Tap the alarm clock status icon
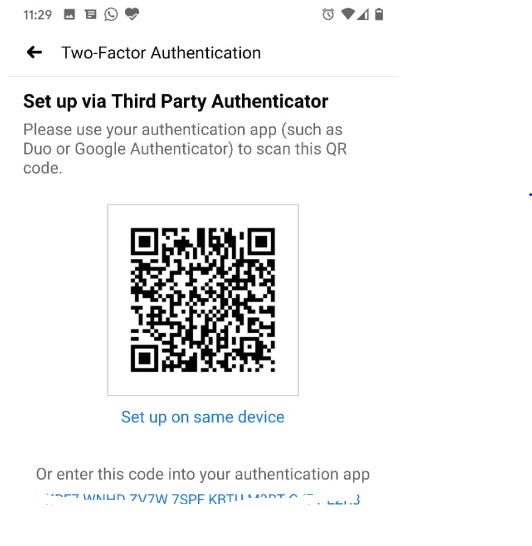Viewport: 532px width, 546px height. (328, 14)
